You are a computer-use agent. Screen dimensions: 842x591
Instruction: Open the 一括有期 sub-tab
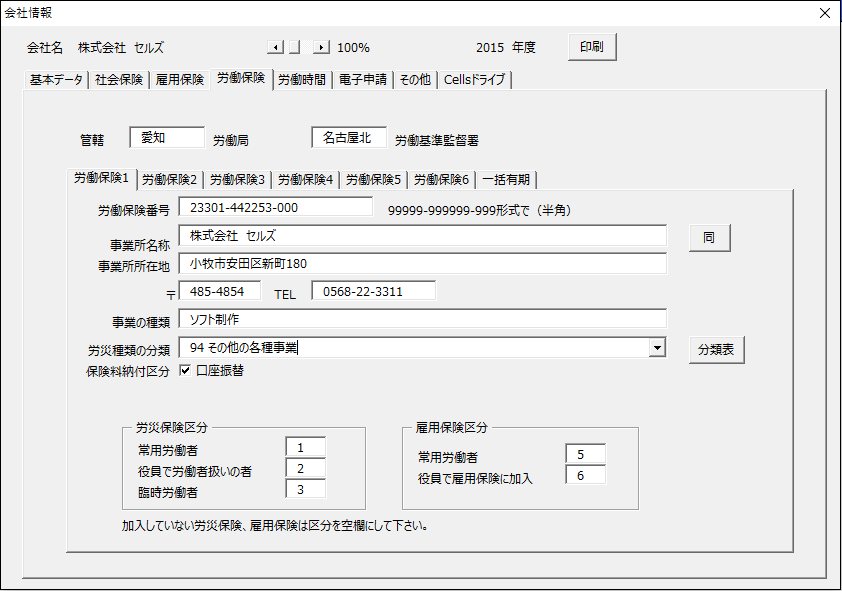pos(507,180)
